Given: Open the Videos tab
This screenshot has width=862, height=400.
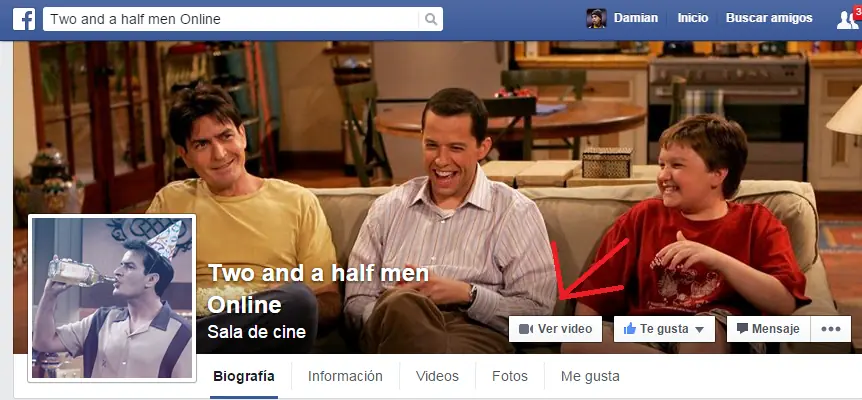Looking at the screenshot, I should [x=437, y=376].
